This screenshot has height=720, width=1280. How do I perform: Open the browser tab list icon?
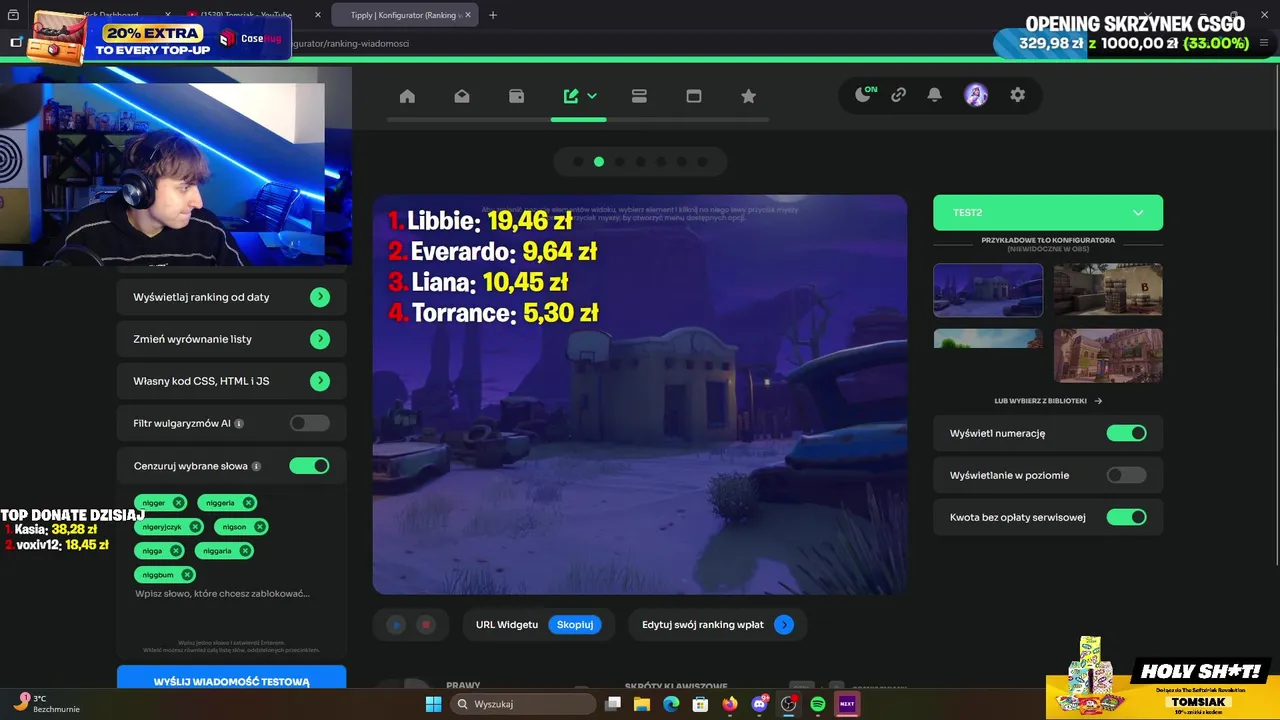(x=13, y=15)
